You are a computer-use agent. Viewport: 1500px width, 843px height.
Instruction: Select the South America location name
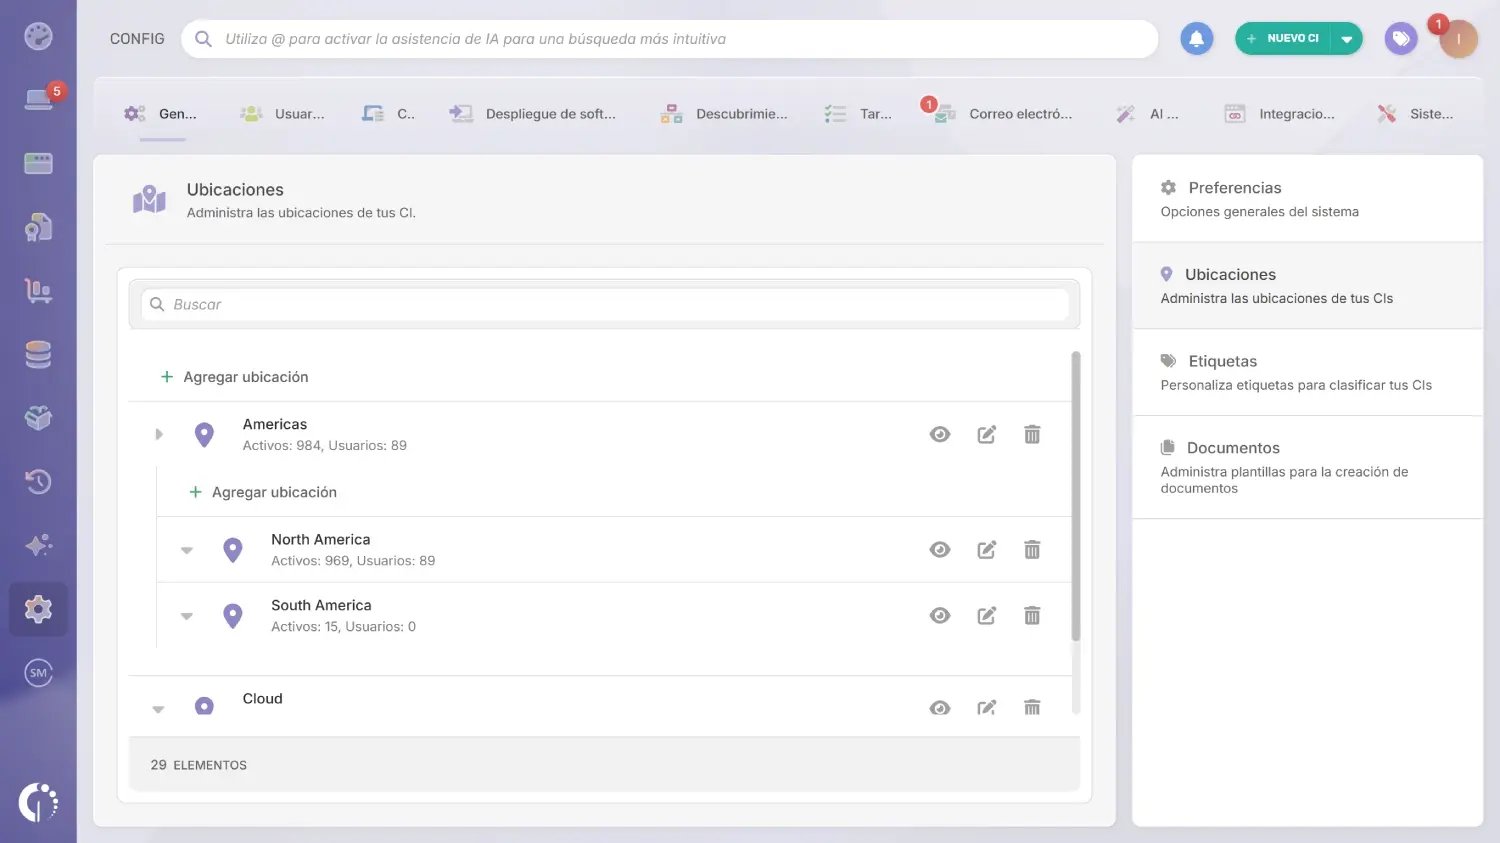(x=321, y=605)
